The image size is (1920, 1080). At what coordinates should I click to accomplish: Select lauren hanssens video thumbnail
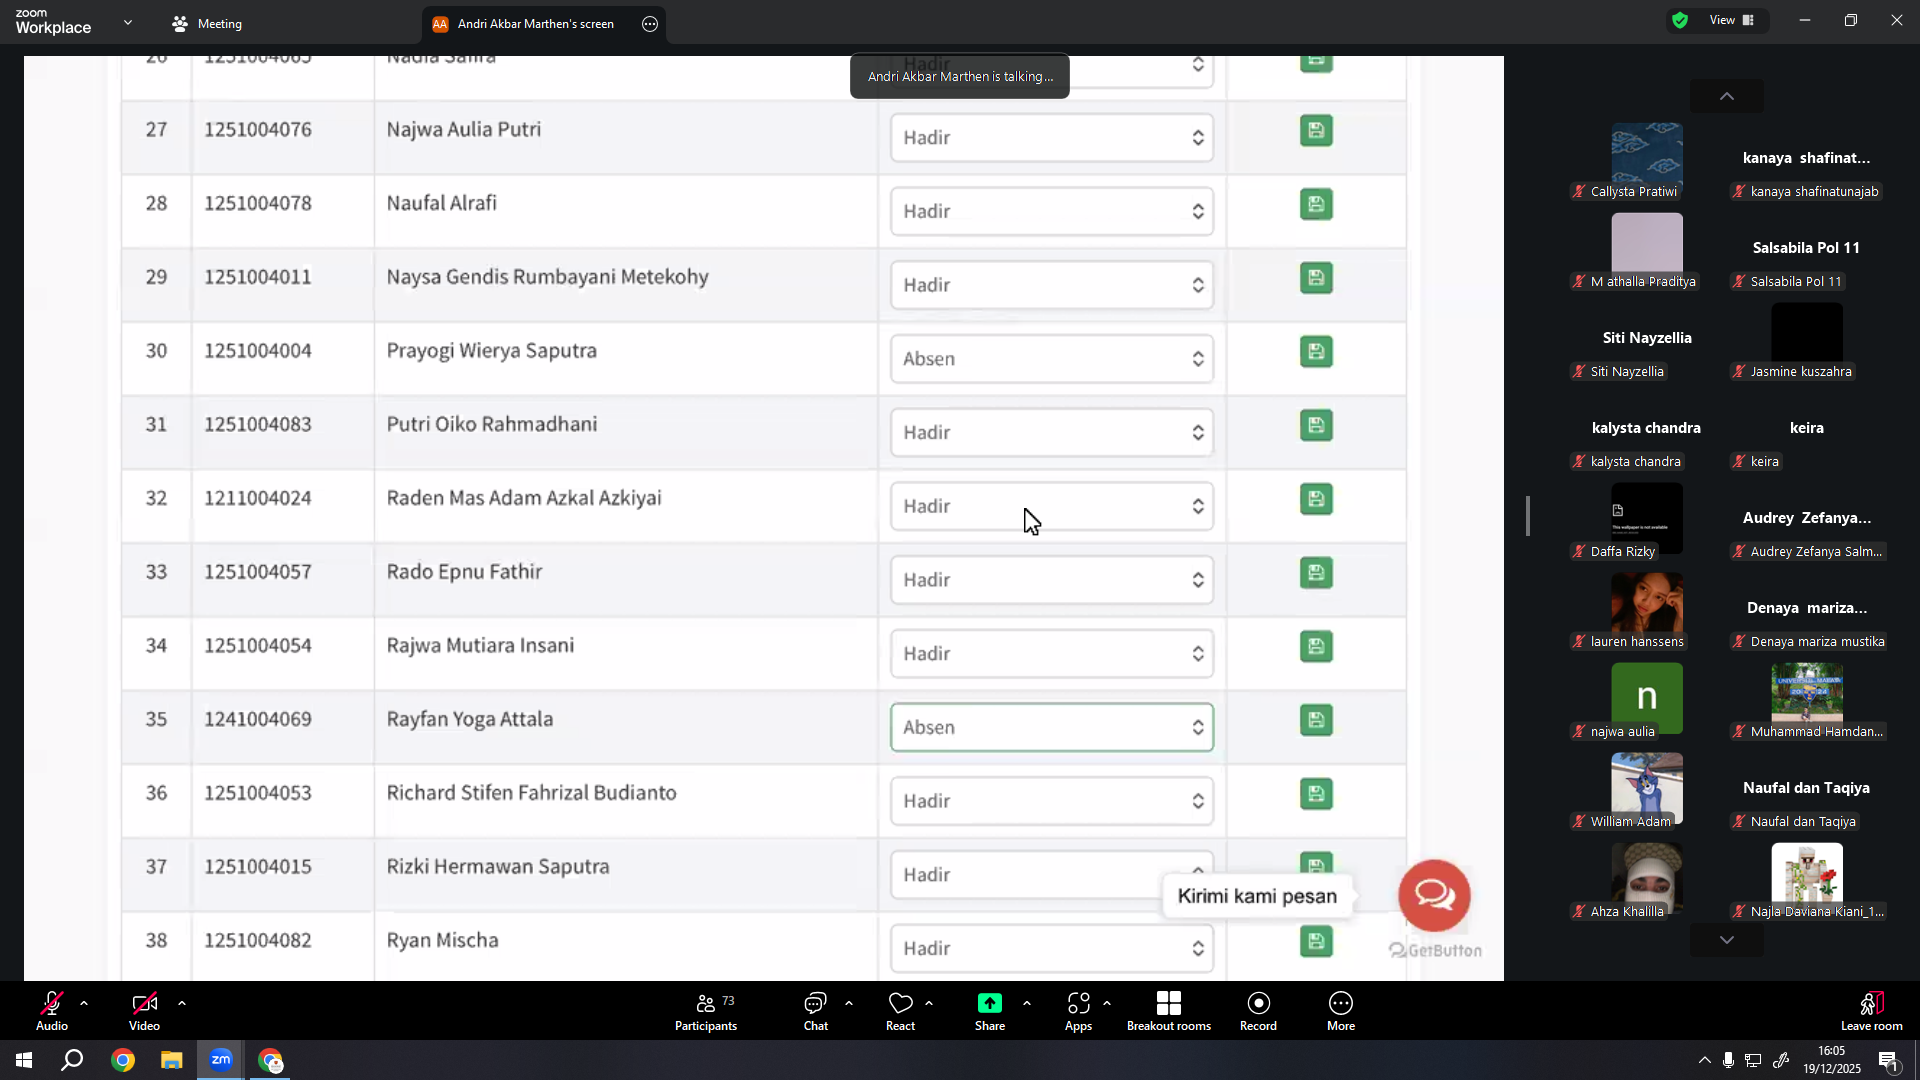point(1647,609)
